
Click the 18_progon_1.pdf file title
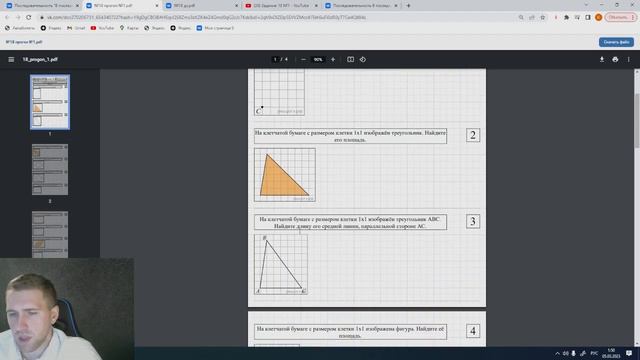point(40,60)
